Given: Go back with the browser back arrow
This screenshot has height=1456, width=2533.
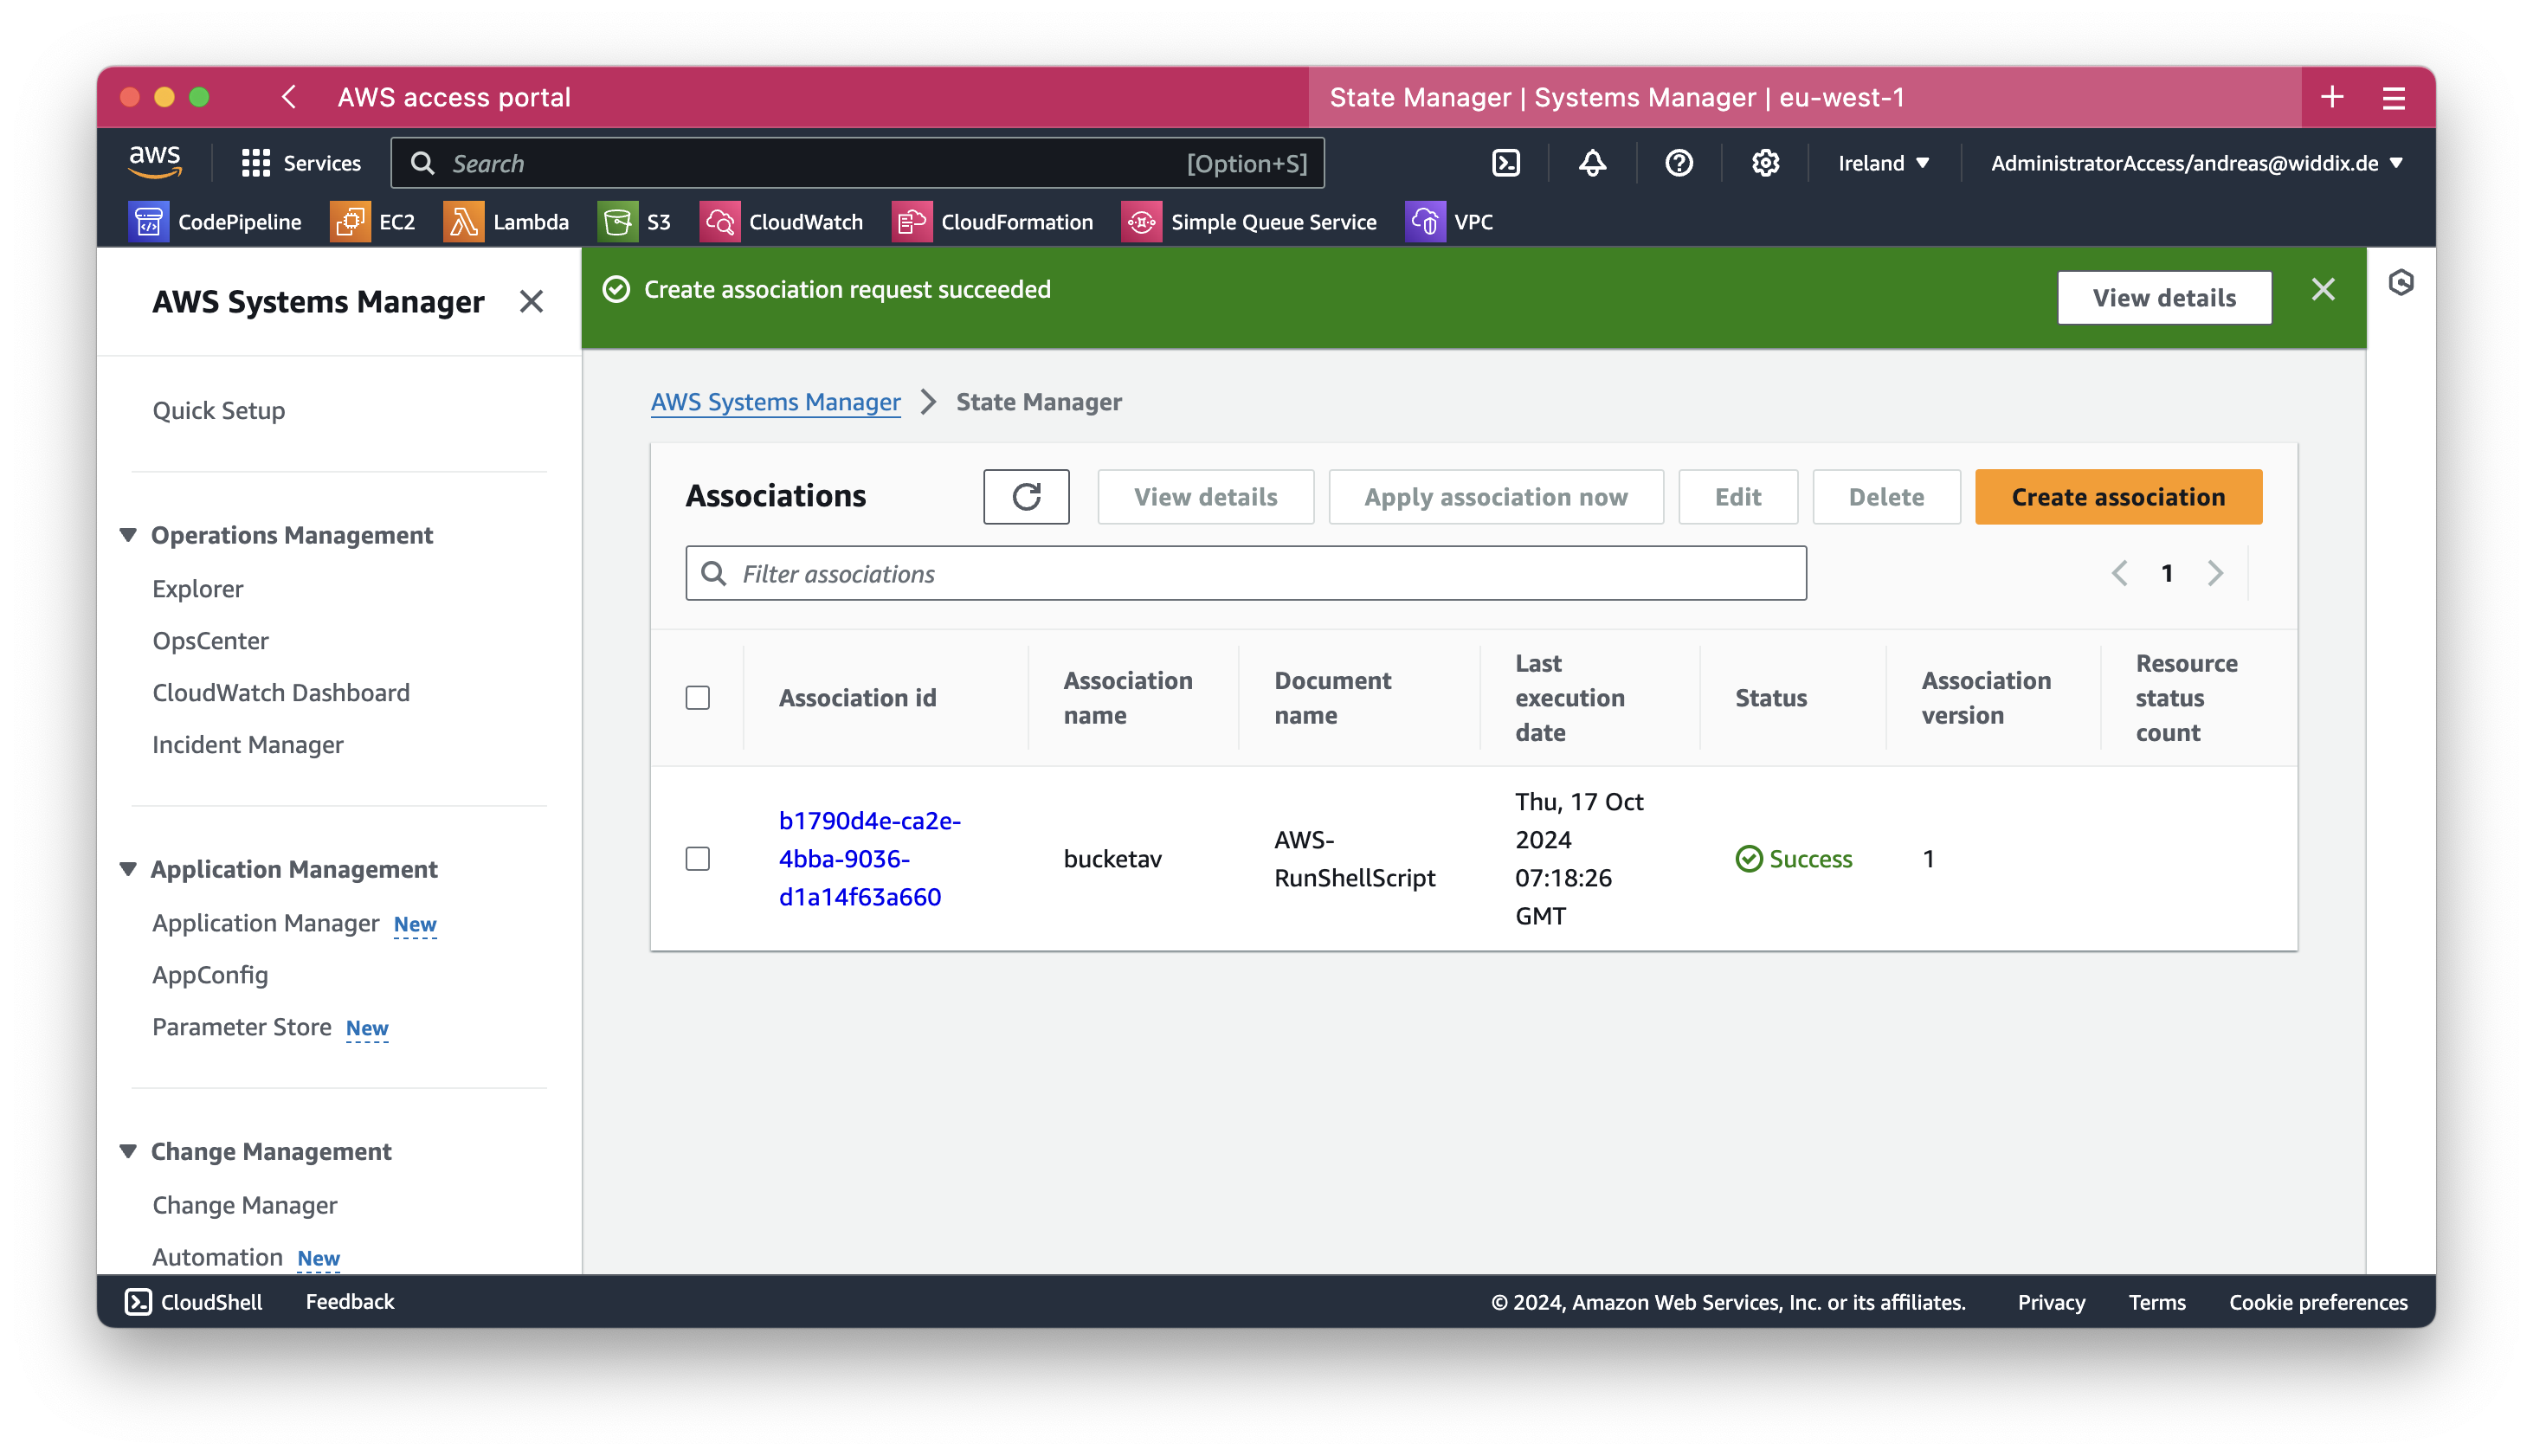Looking at the screenshot, I should point(289,97).
